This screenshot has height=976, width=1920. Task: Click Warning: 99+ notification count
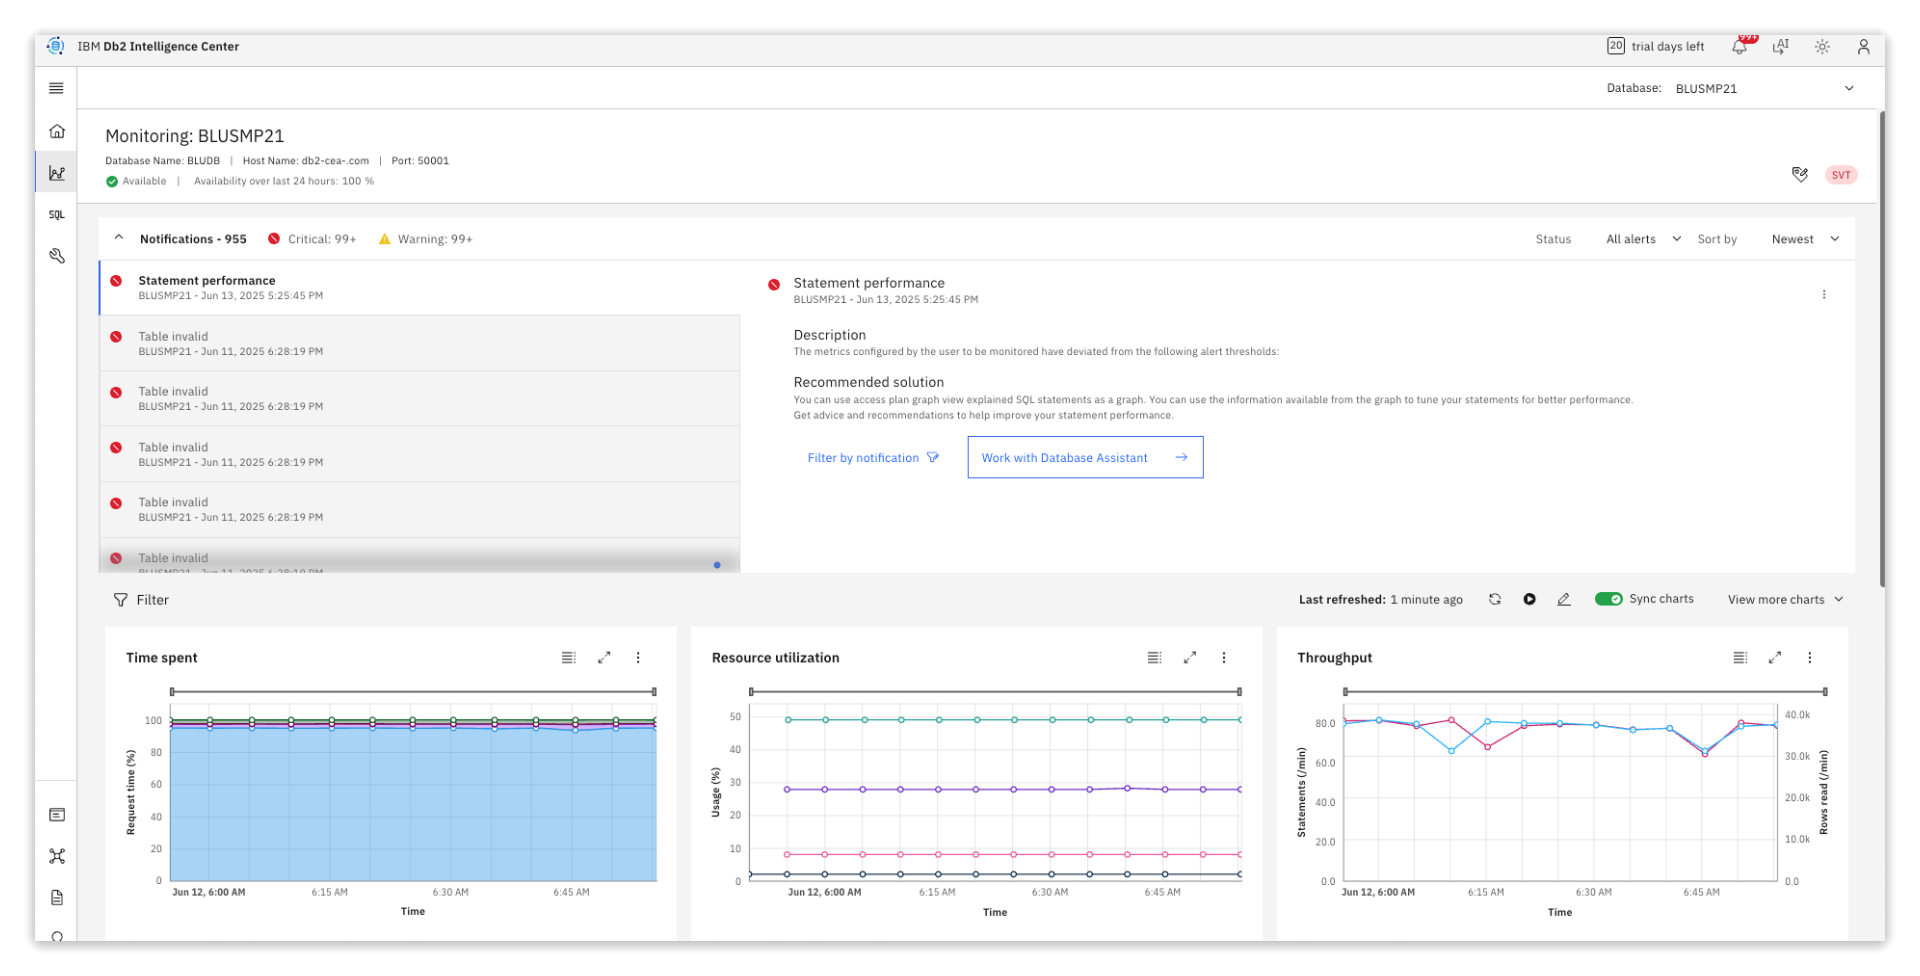pyautogui.click(x=426, y=239)
